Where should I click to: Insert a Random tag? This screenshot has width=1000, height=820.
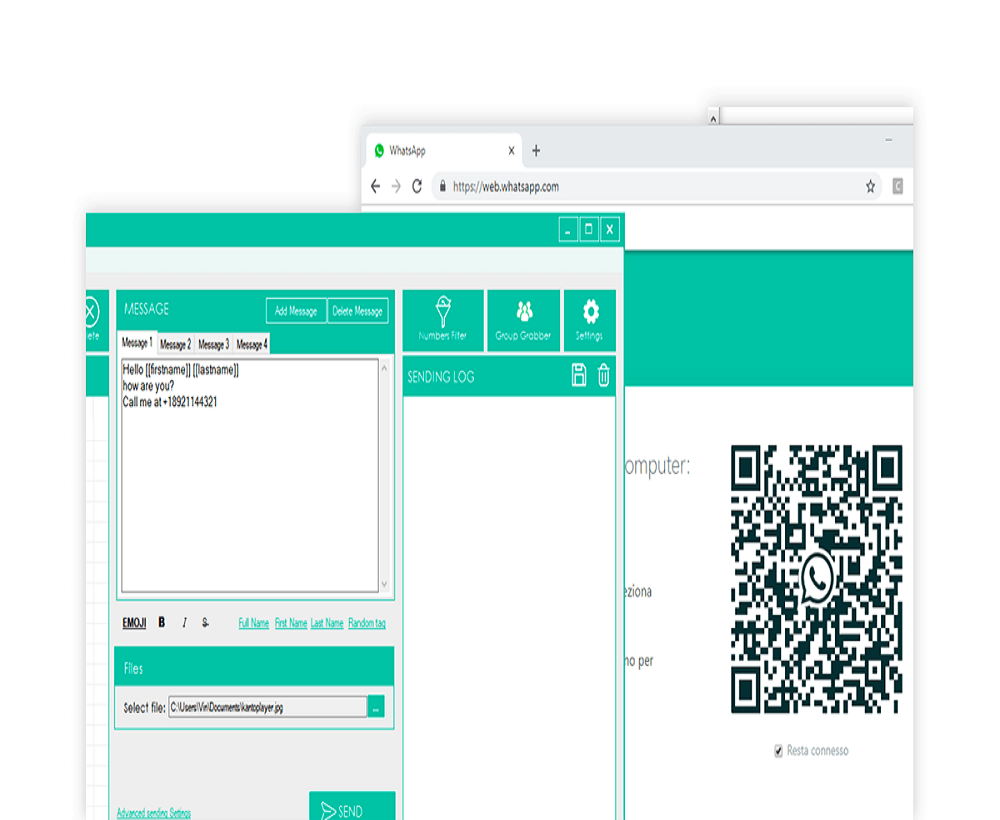(367, 623)
